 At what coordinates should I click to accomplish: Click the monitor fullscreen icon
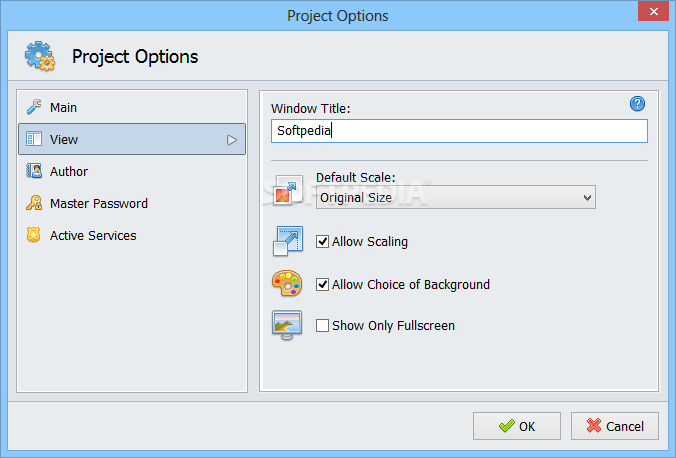[287, 325]
